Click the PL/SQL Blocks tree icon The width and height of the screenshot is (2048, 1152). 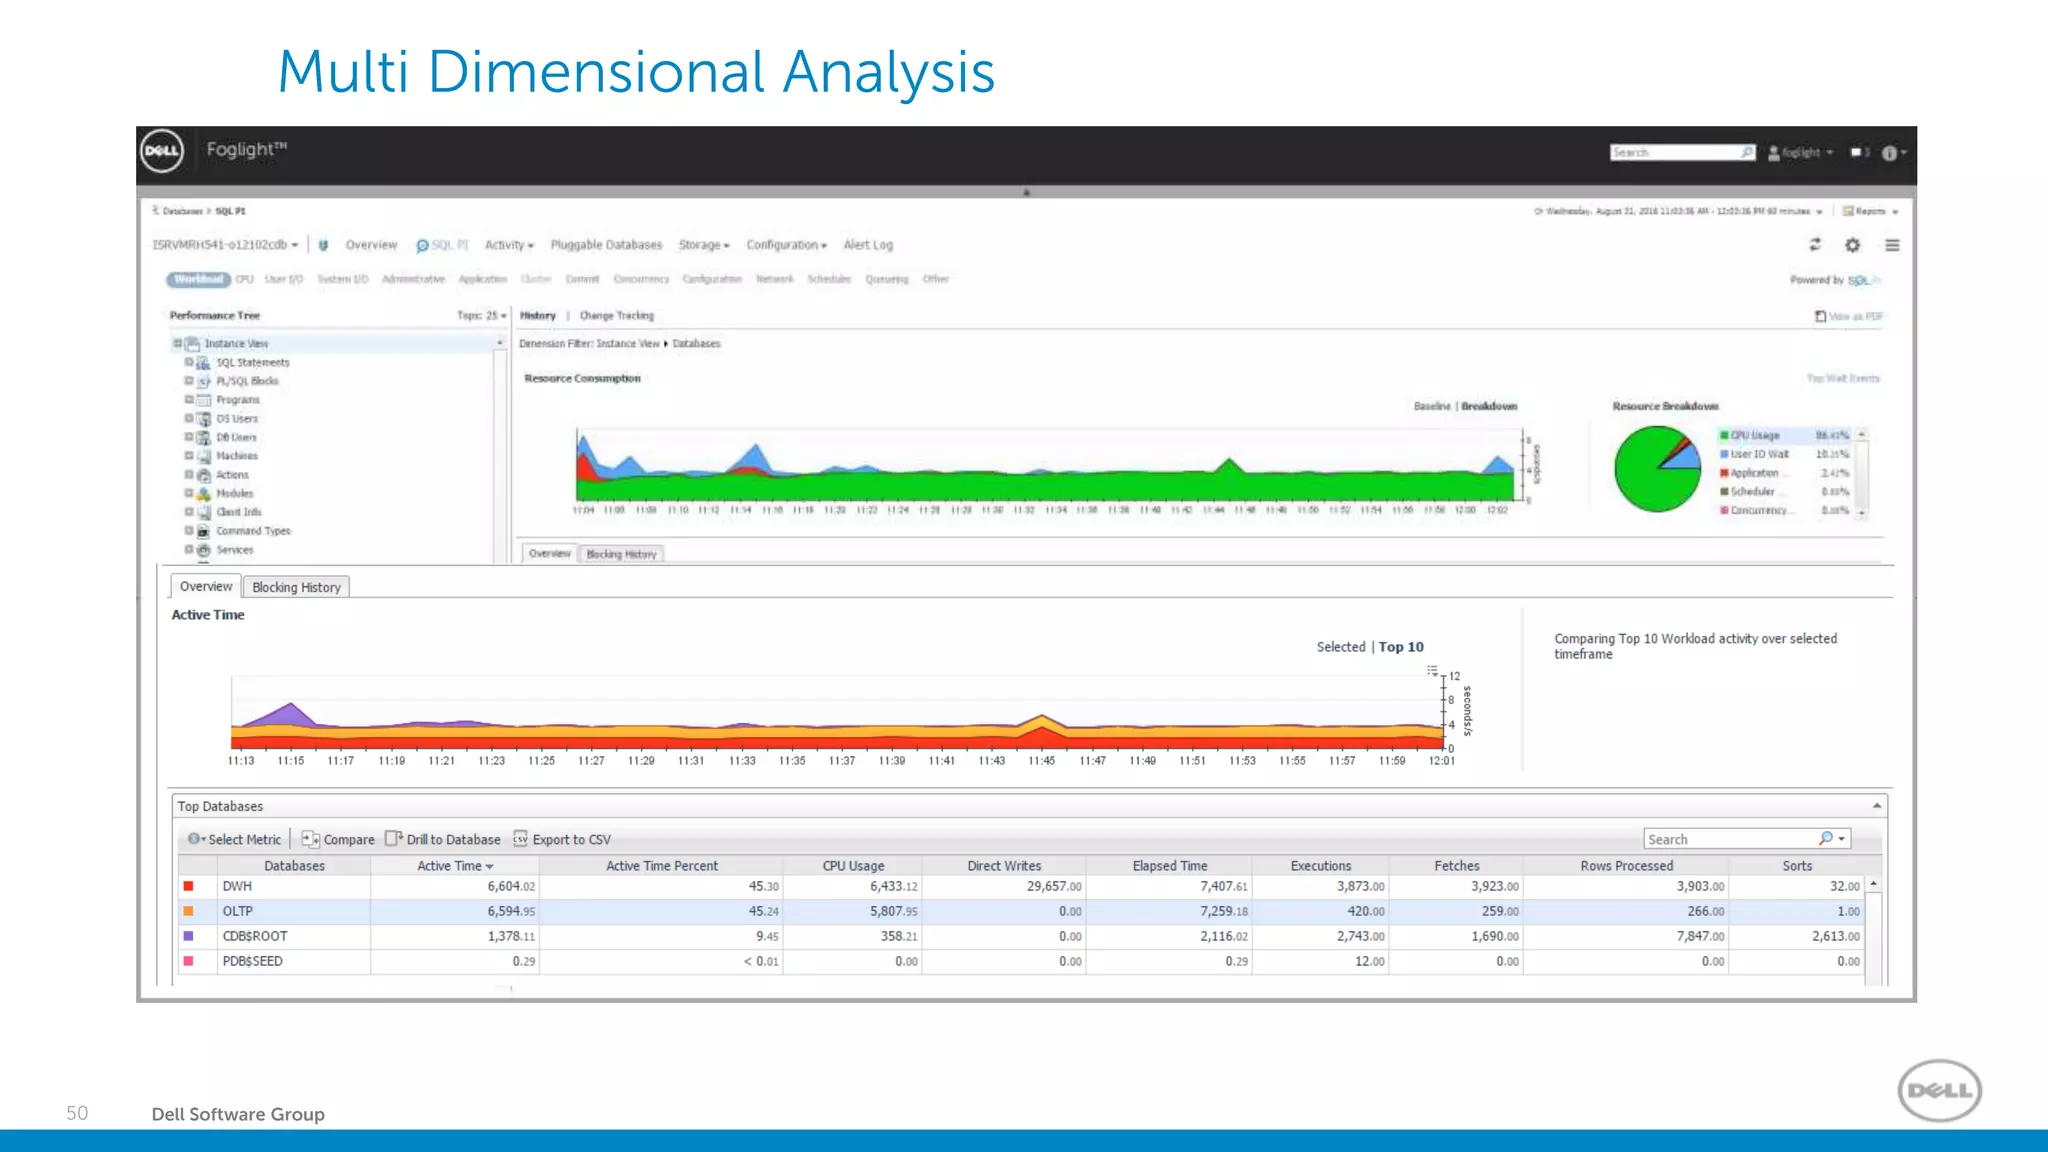203,381
